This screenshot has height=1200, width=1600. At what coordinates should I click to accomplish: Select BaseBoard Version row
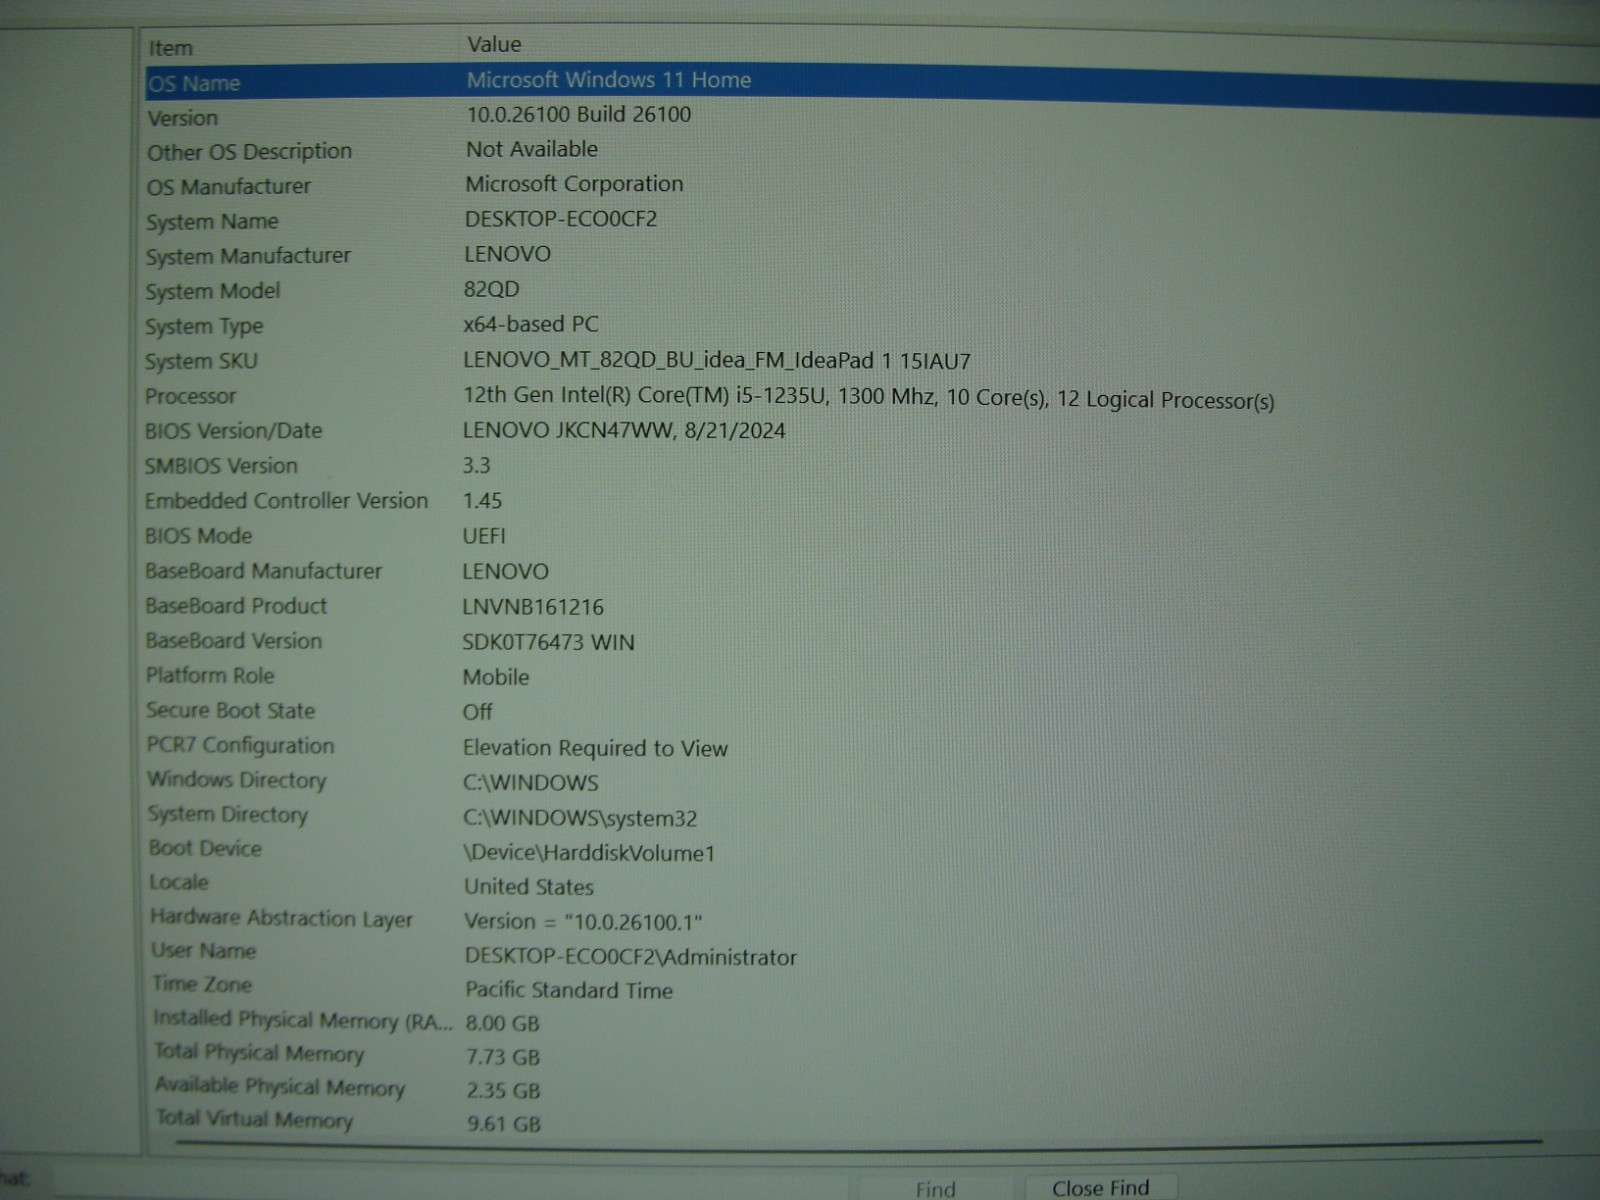click(234, 641)
